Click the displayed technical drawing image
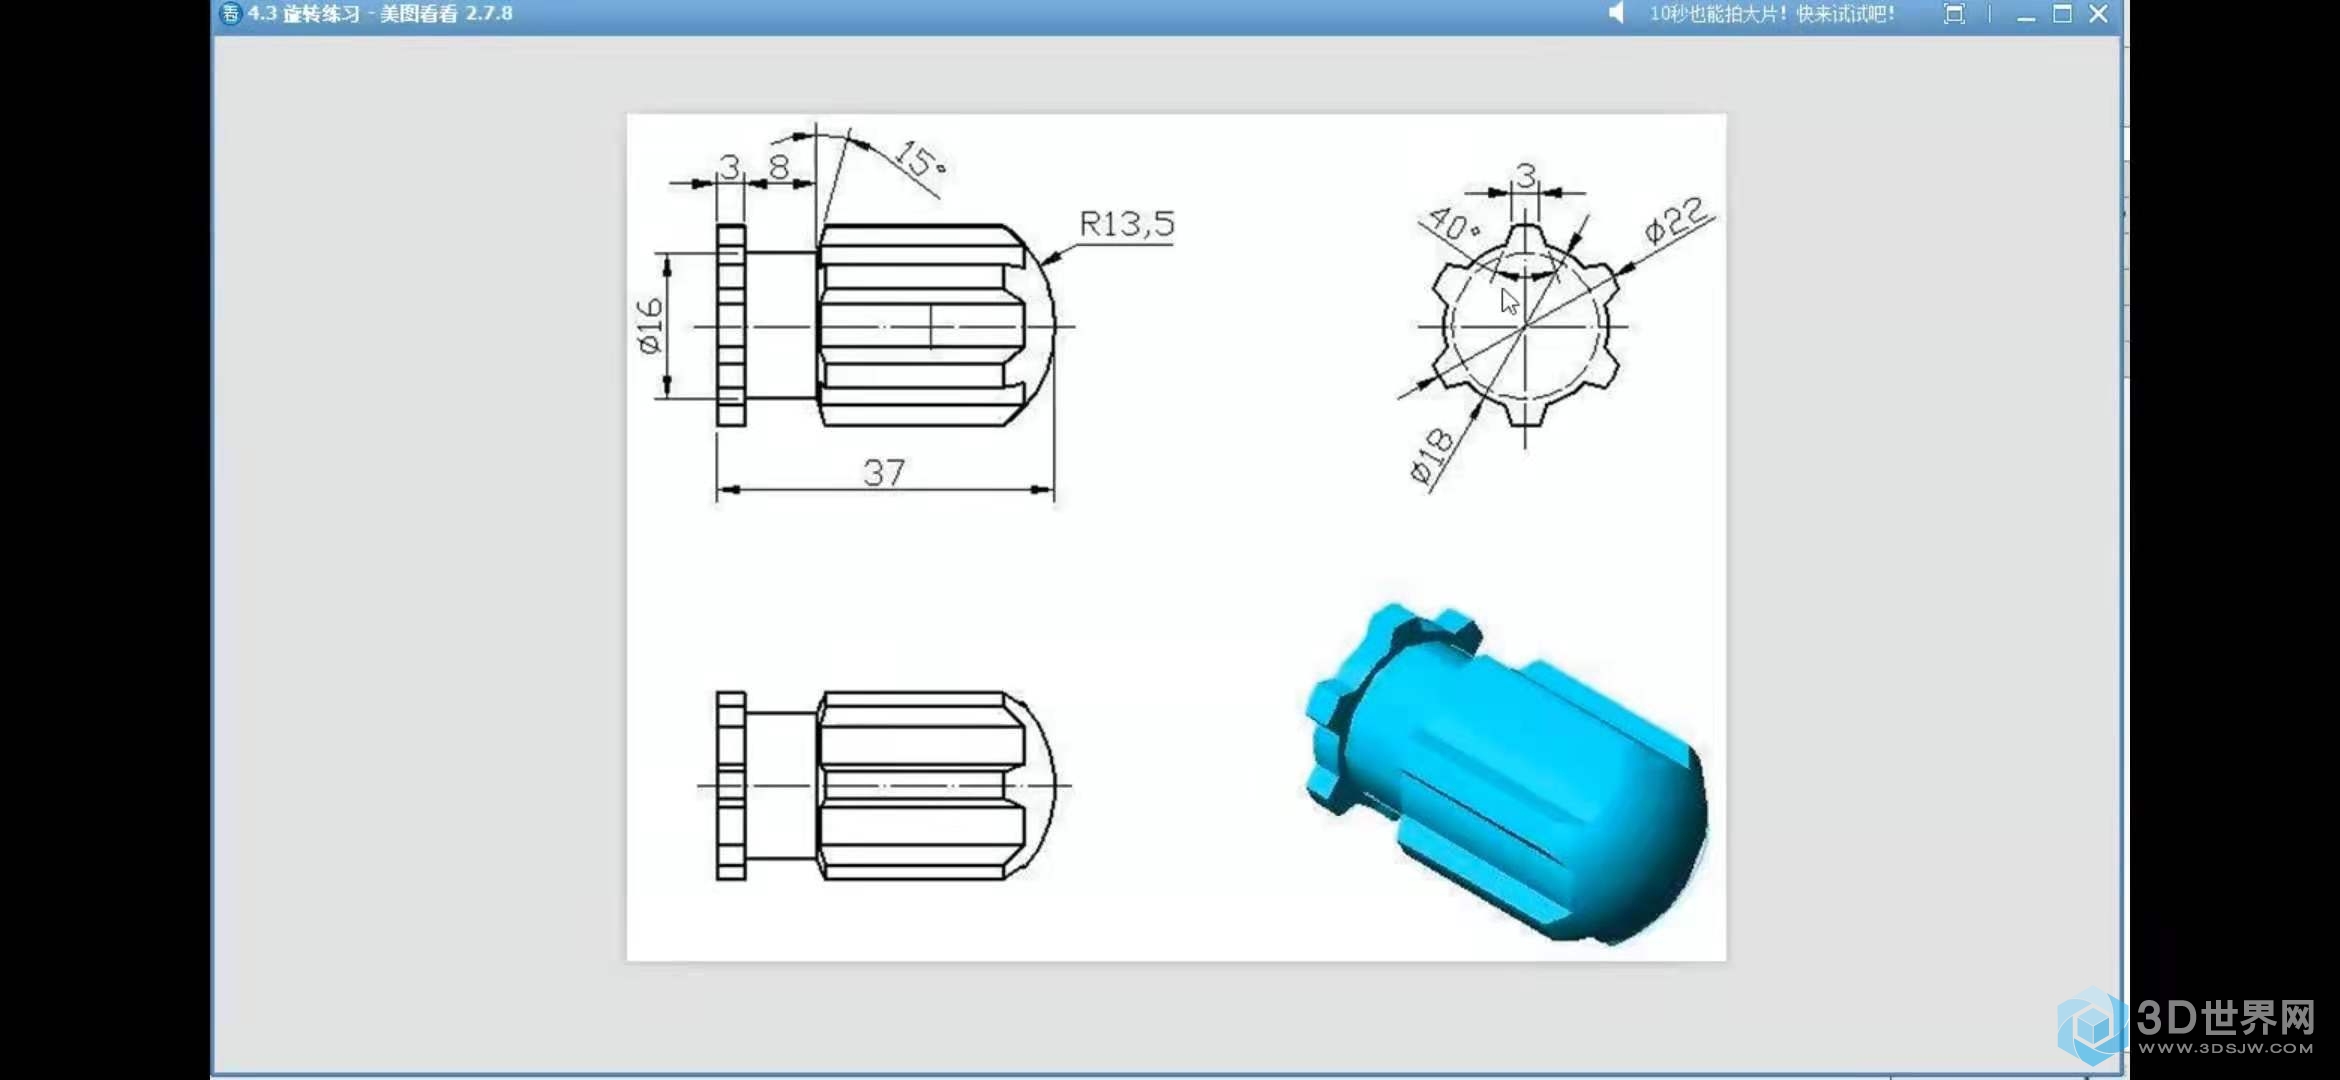 tap(1176, 537)
